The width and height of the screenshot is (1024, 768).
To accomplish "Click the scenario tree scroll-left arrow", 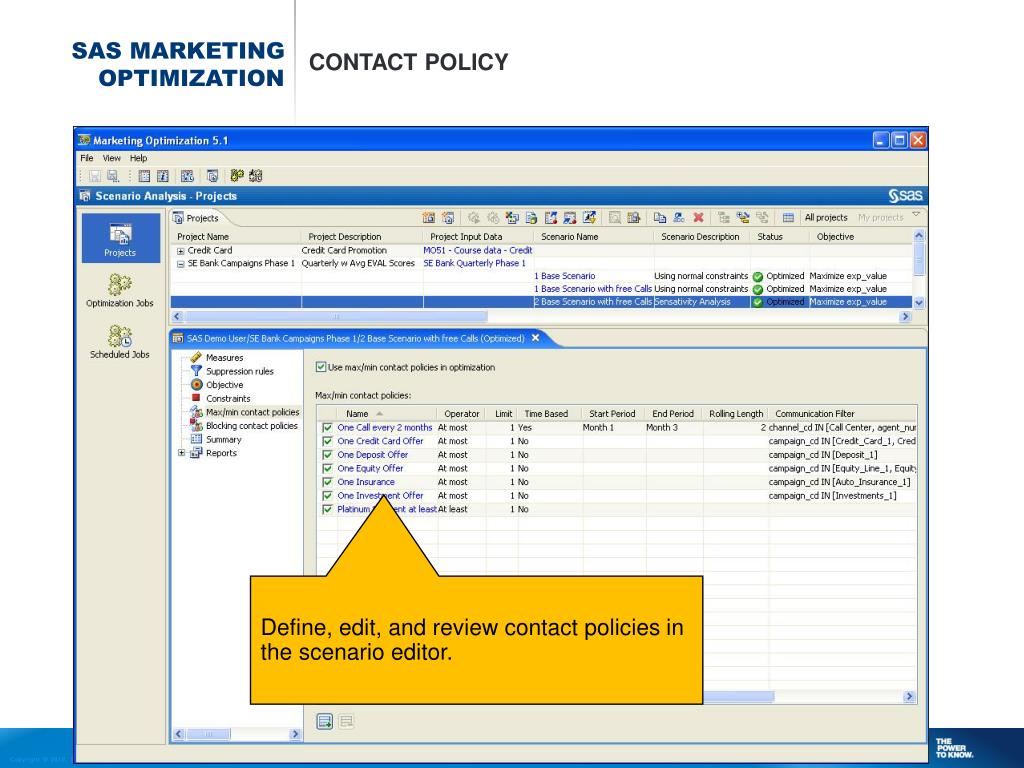I will pyautogui.click(x=179, y=734).
